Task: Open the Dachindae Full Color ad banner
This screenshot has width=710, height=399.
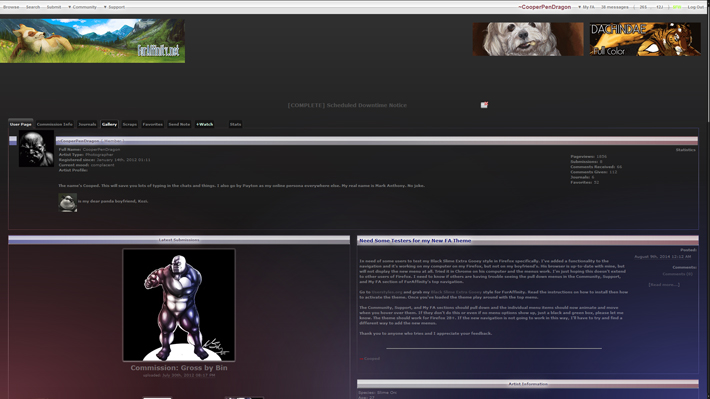Action: coord(645,39)
